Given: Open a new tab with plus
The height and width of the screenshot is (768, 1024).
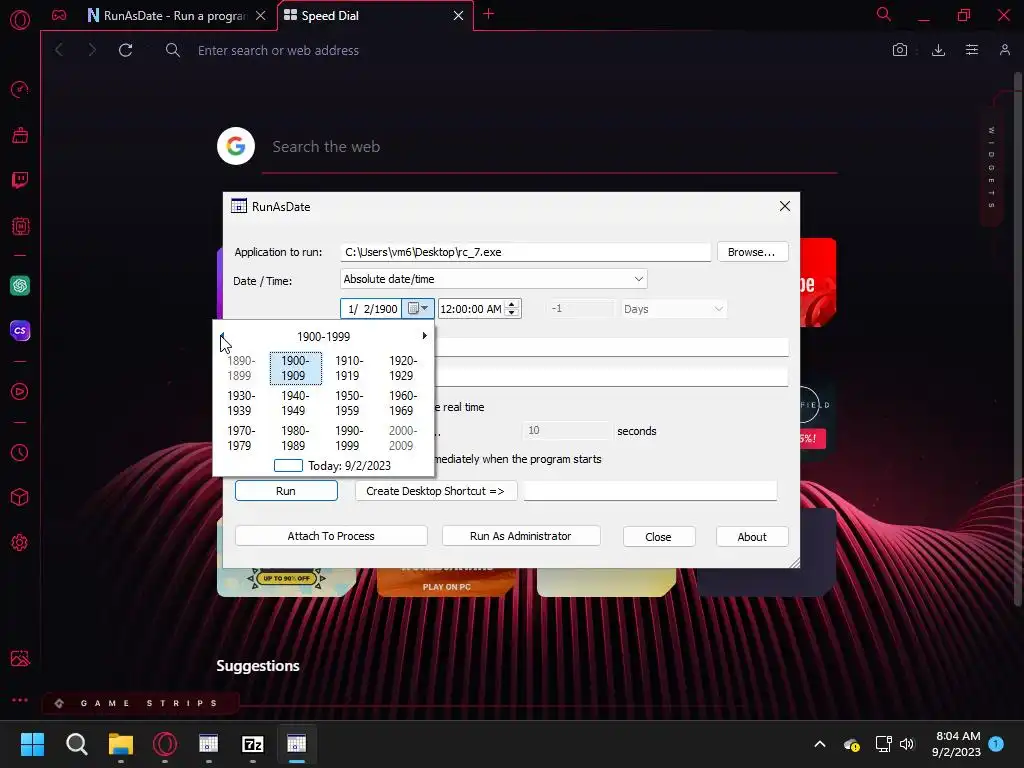Looking at the screenshot, I should (x=488, y=14).
